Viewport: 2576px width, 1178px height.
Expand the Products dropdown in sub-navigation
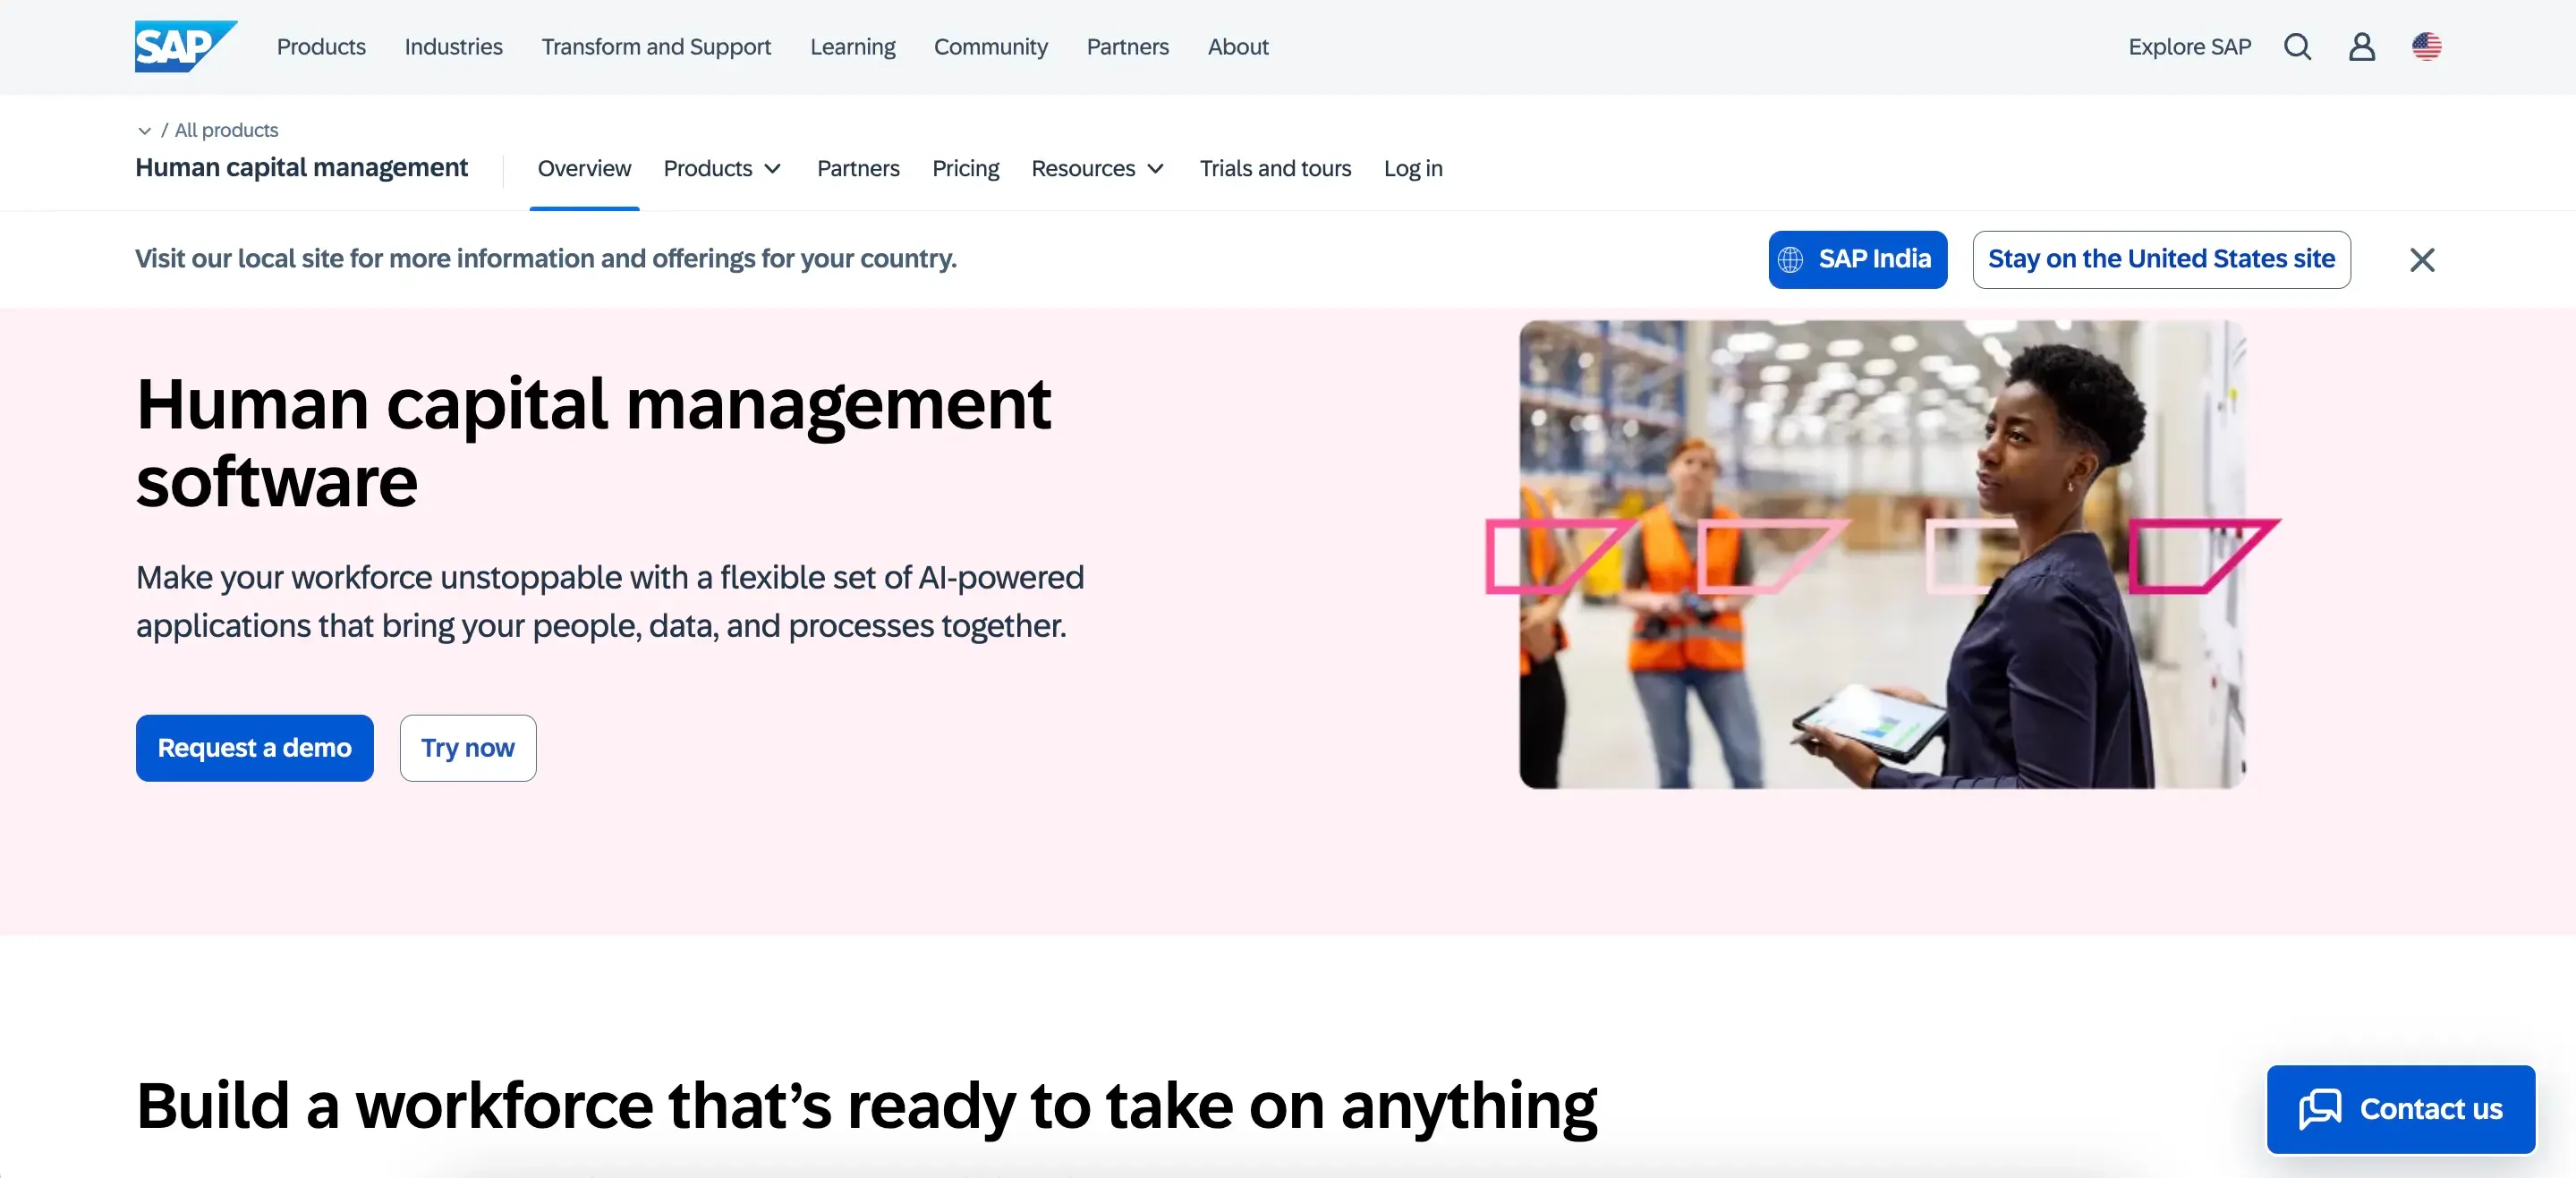722,169
